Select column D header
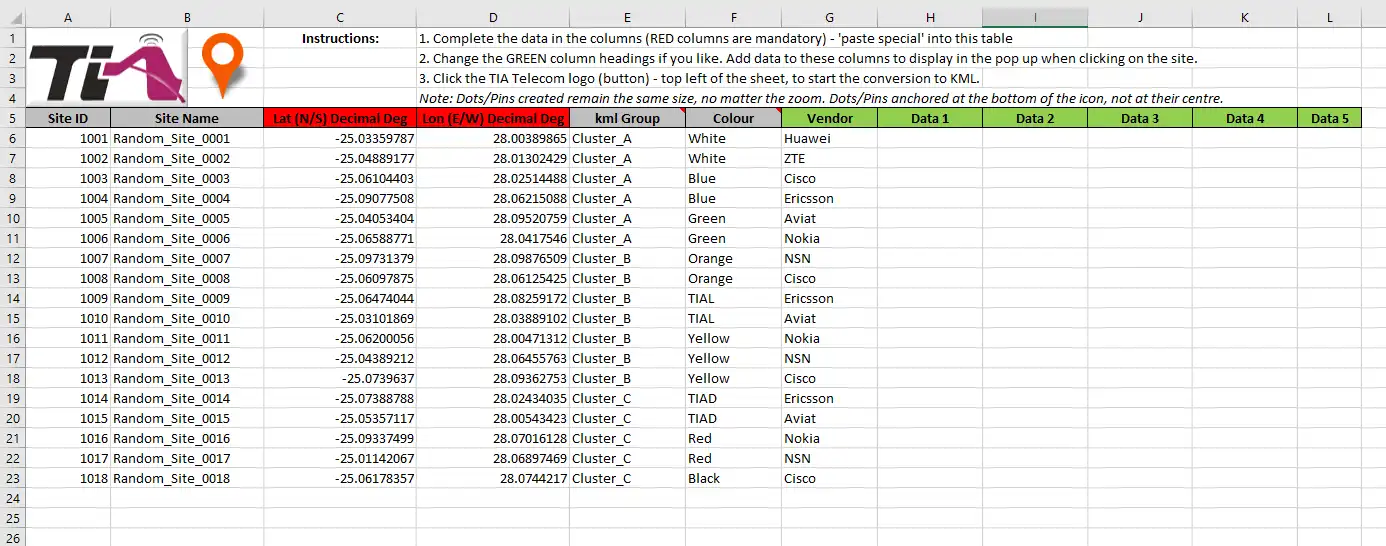This screenshot has width=1386, height=546. pyautogui.click(x=493, y=18)
